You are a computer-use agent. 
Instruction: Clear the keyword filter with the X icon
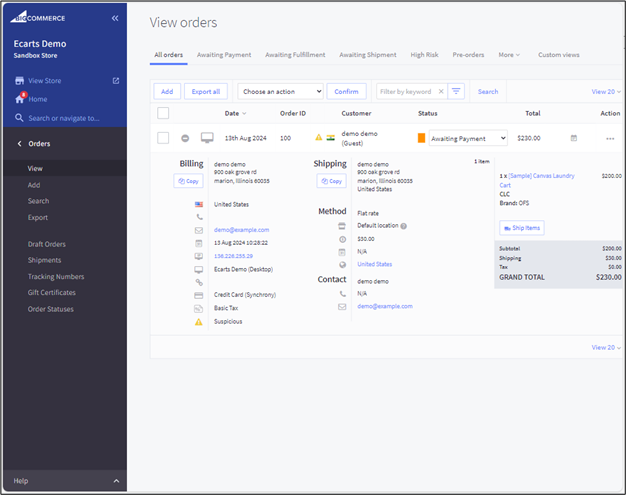pyautogui.click(x=441, y=91)
